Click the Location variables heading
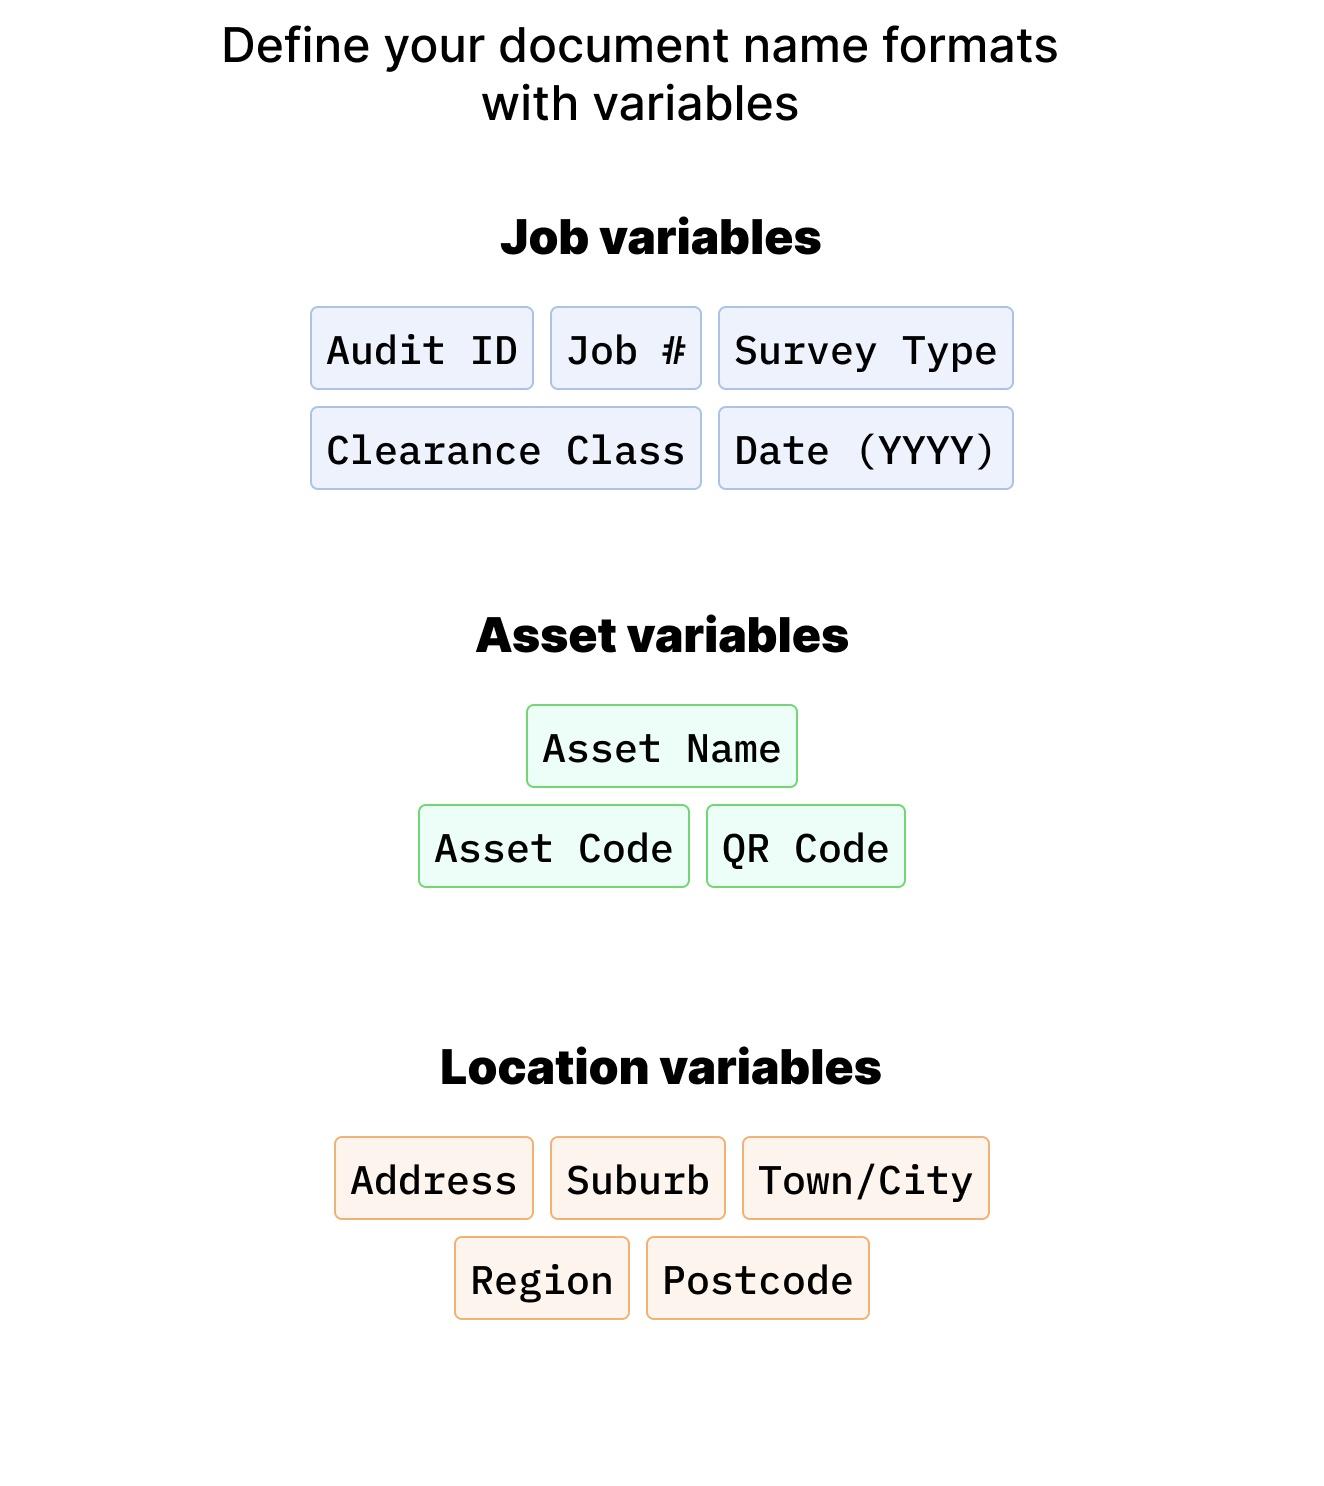 tap(661, 1067)
